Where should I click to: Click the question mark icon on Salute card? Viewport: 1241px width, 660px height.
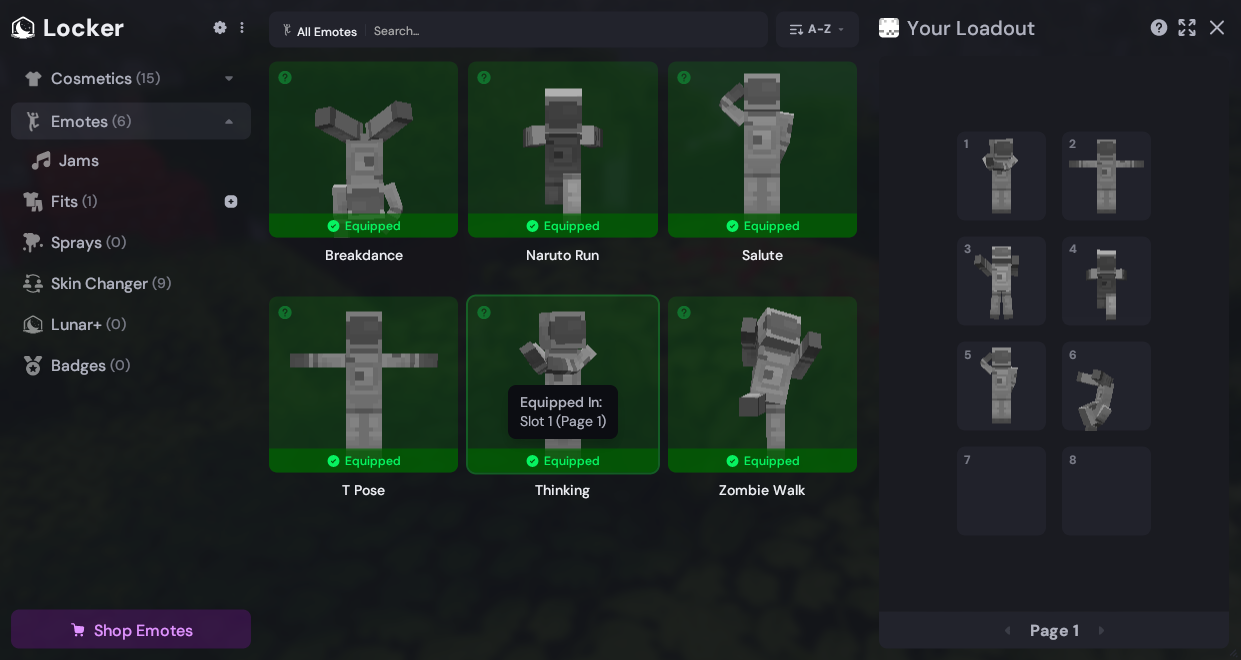tap(684, 78)
